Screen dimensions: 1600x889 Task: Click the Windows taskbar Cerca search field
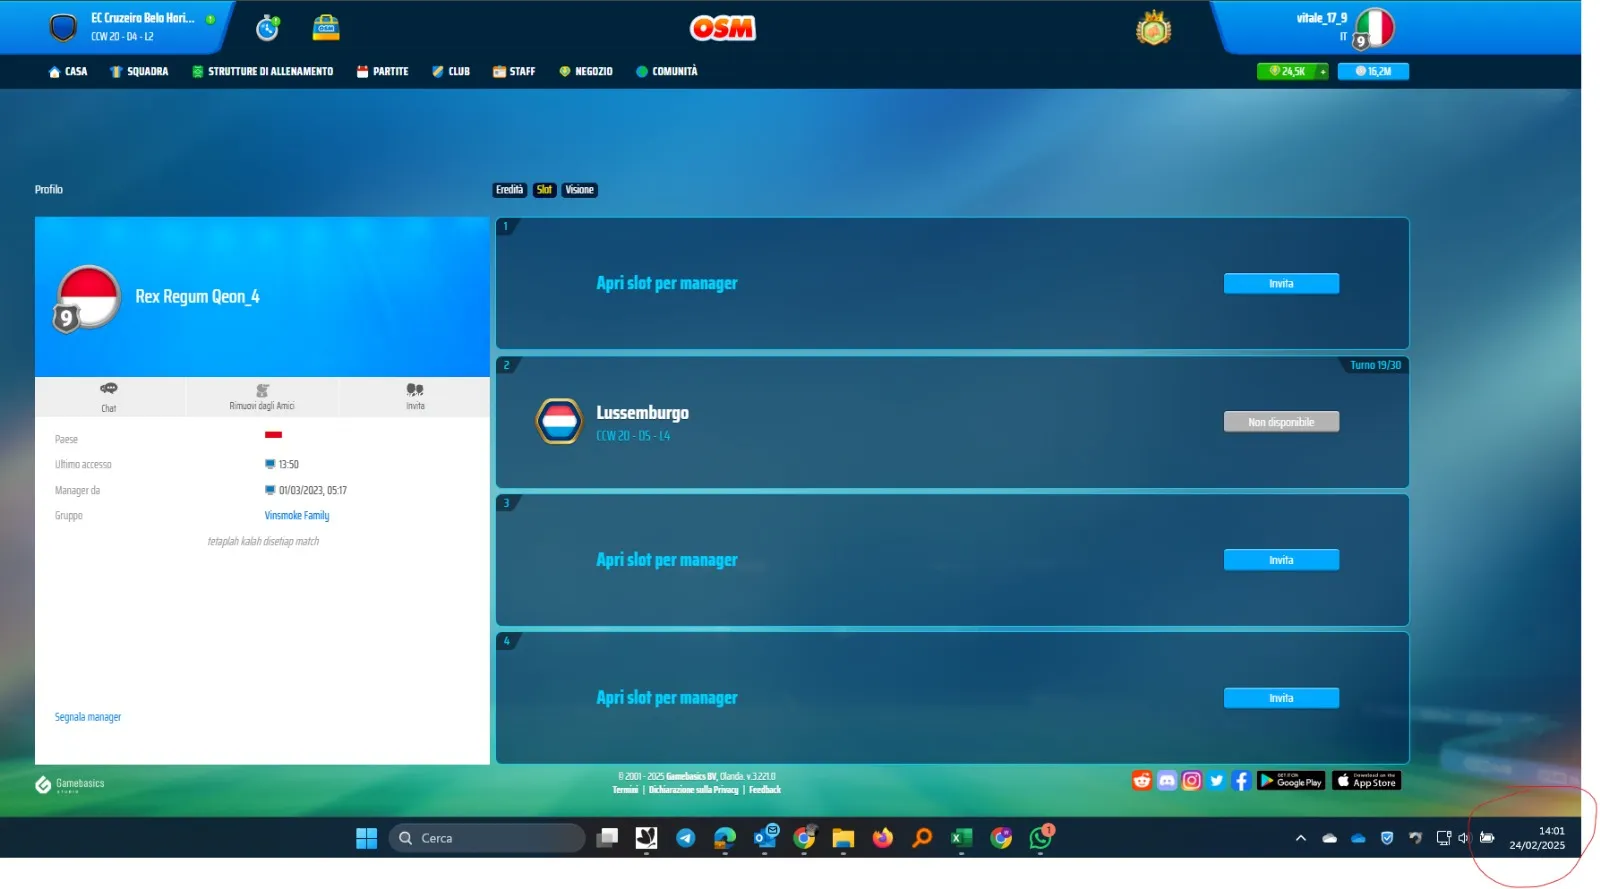pos(487,838)
